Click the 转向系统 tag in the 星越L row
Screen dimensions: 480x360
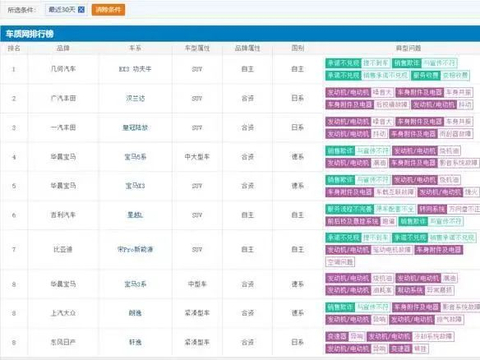432,209
